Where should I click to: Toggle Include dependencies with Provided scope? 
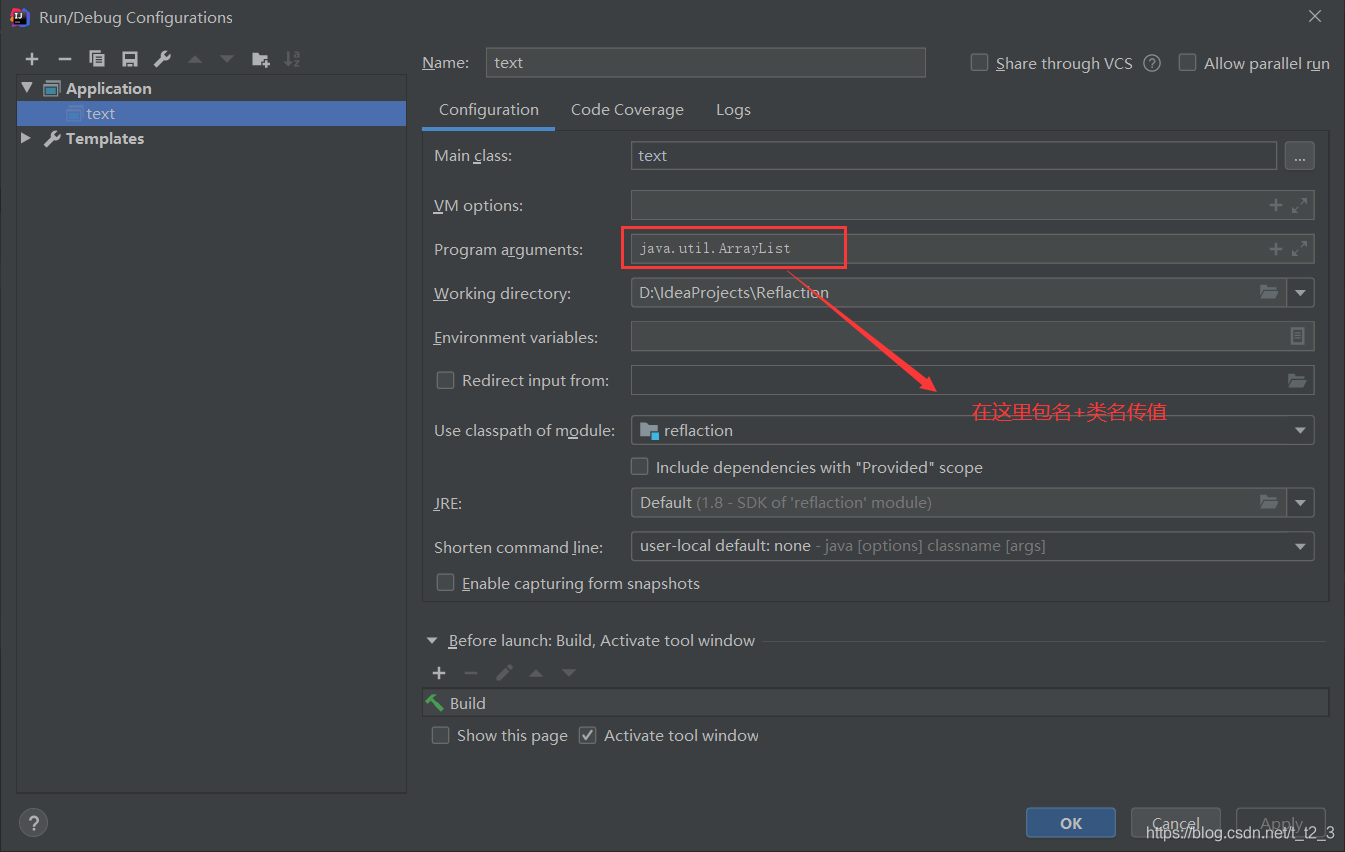[x=640, y=466]
